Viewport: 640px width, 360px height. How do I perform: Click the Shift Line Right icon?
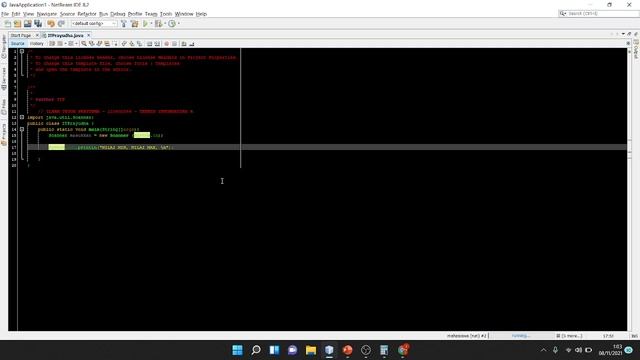(x=157, y=44)
